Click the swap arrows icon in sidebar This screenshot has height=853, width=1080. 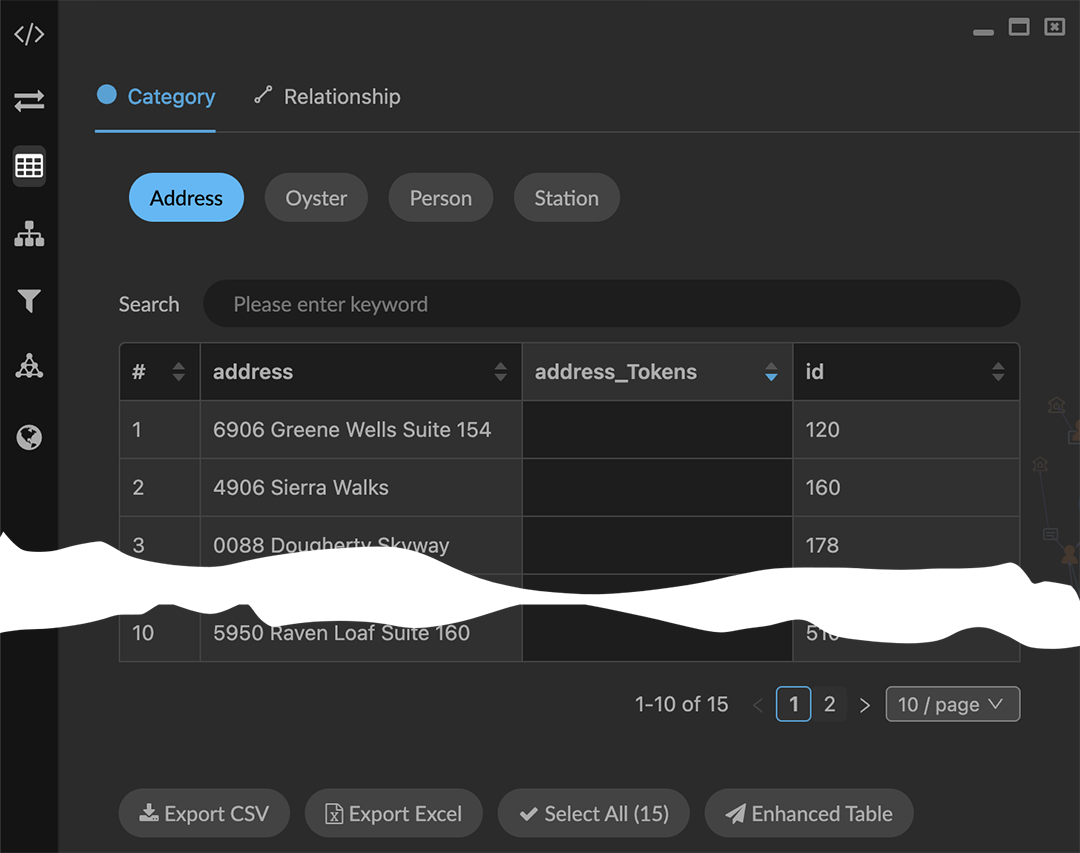click(29, 101)
